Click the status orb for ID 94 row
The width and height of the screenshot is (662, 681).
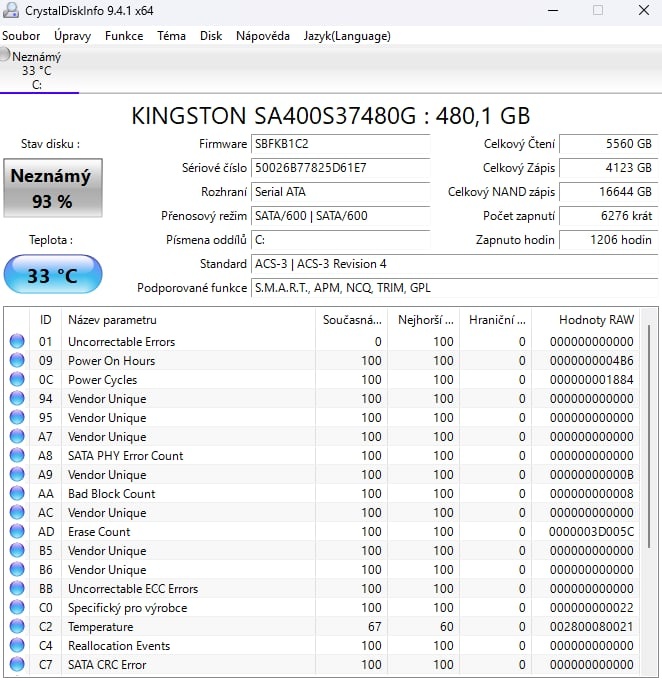(17, 398)
